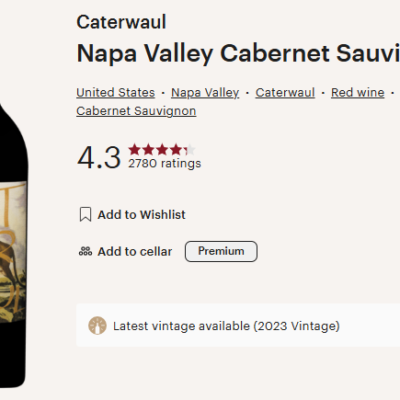Click the bookmark icon for Wishlist

click(85, 214)
